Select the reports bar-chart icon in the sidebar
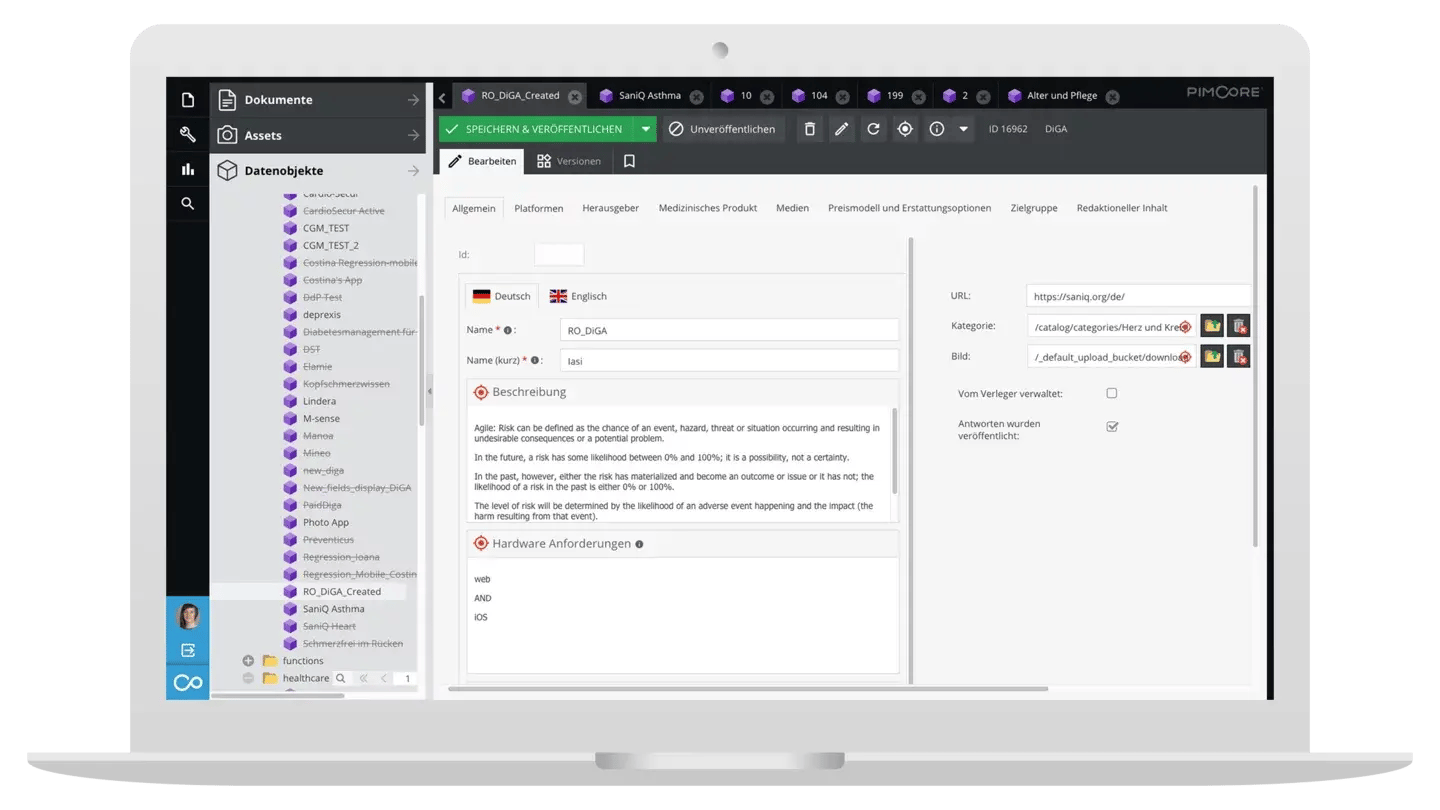The image size is (1440, 810). [x=187, y=169]
